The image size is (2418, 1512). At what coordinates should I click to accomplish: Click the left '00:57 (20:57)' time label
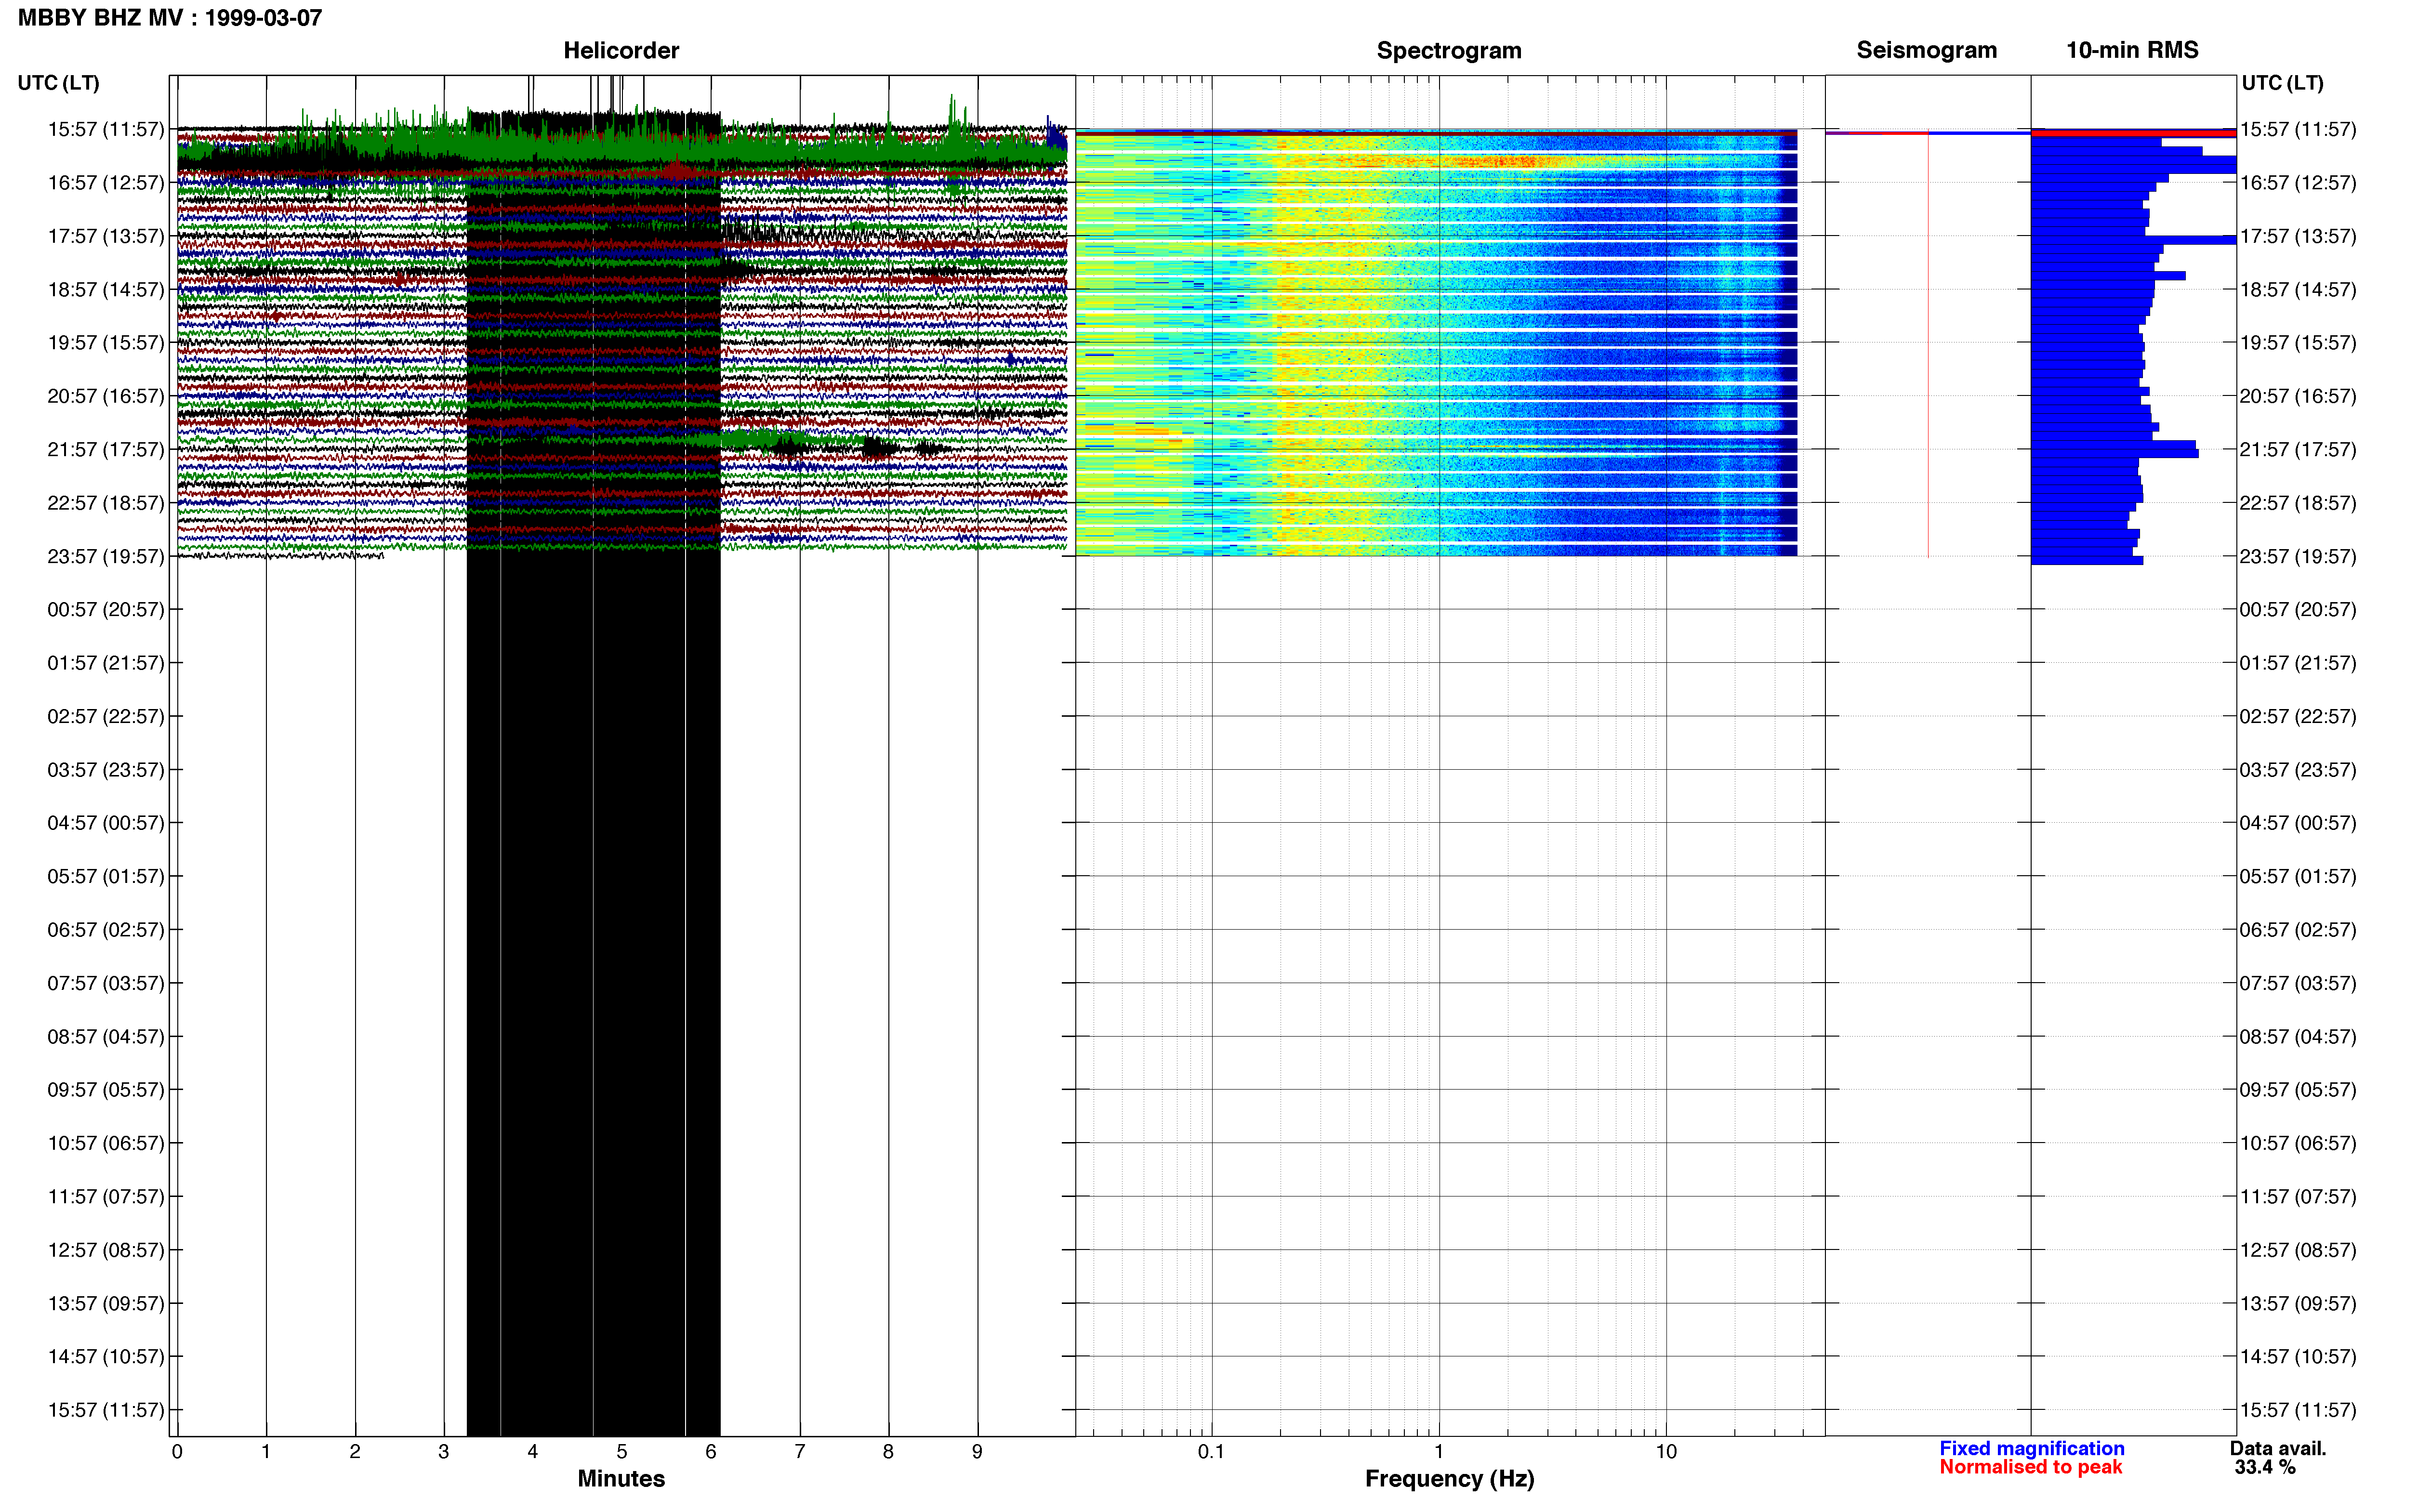coord(105,610)
